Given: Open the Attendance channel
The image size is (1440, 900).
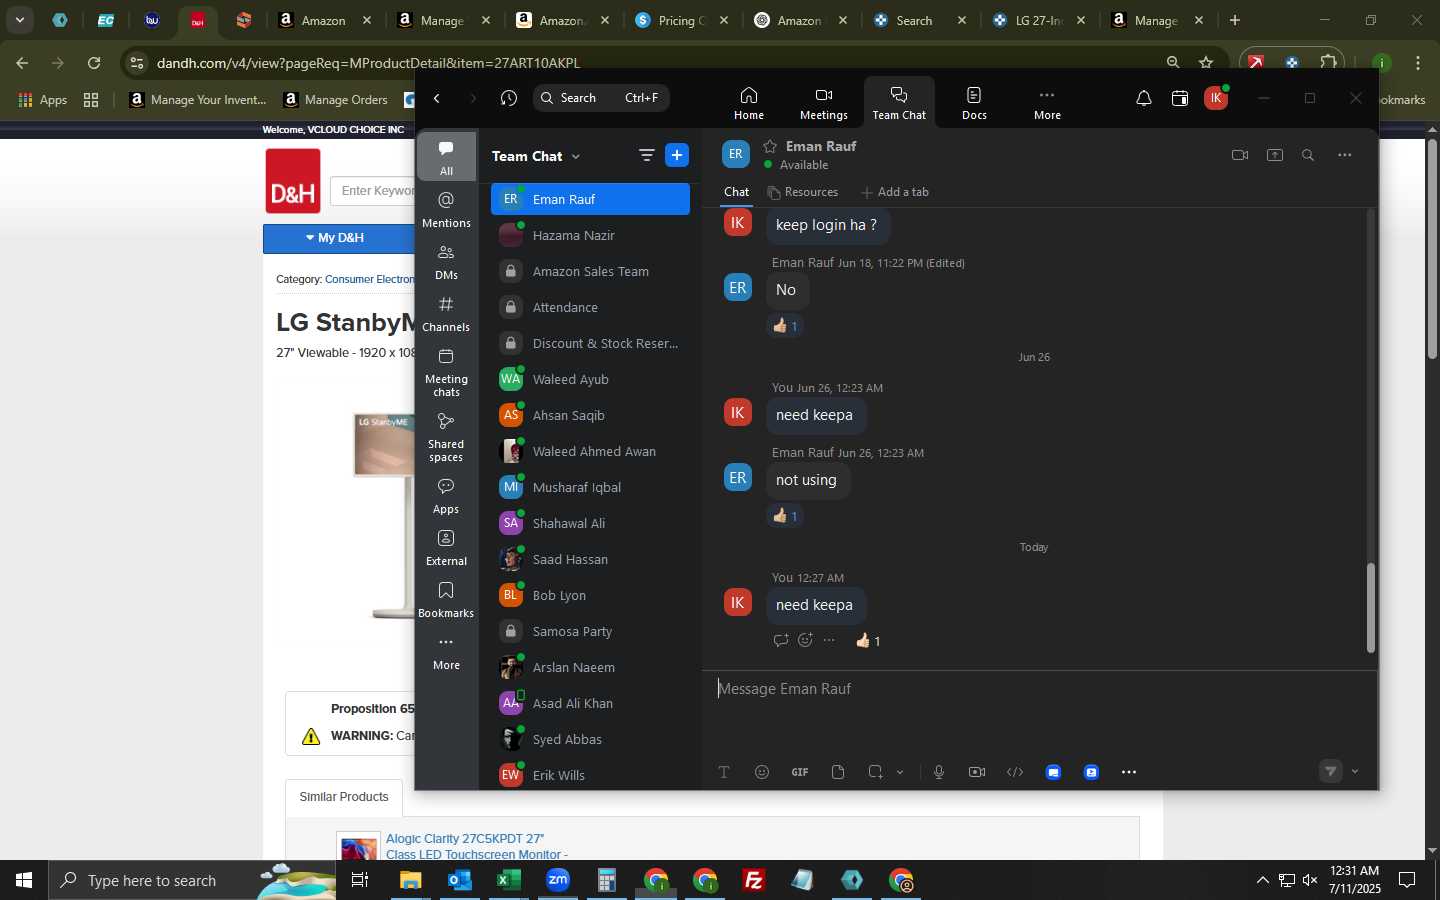Looking at the screenshot, I should click(x=590, y=307).
